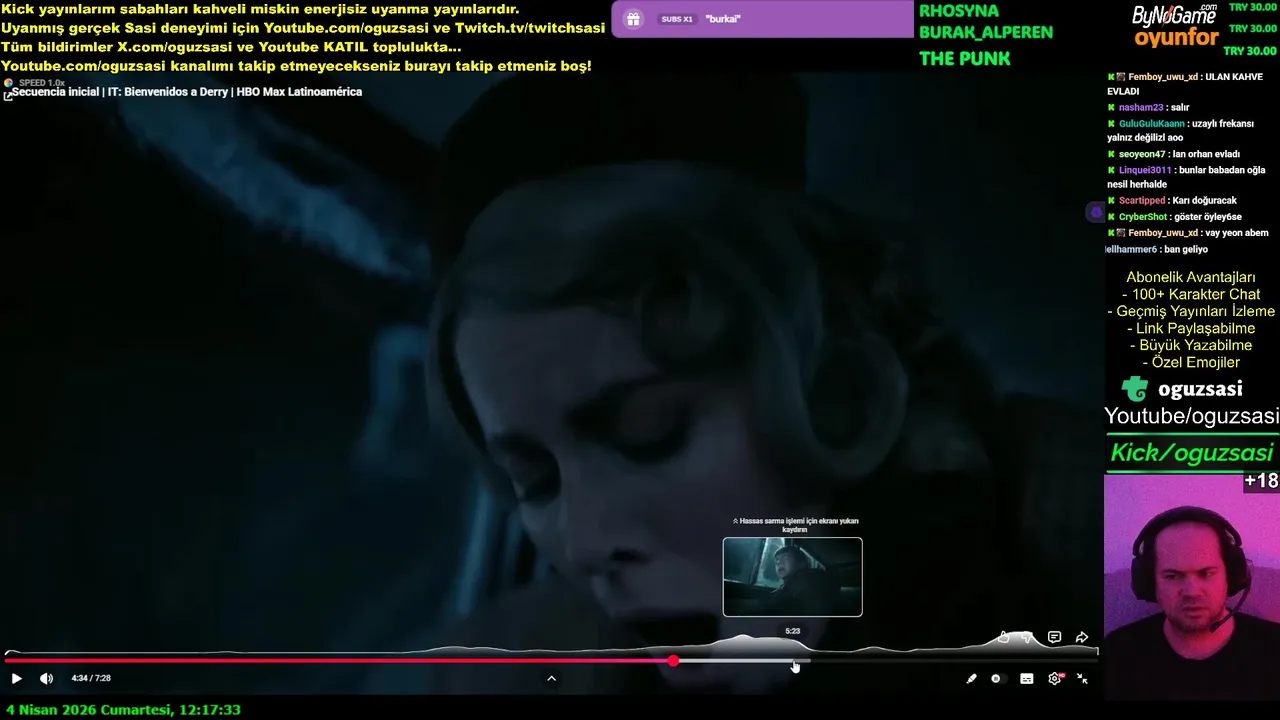Open the HD settings gear
Viewport: 1280px width, 720px height.
click(1055, 678)
